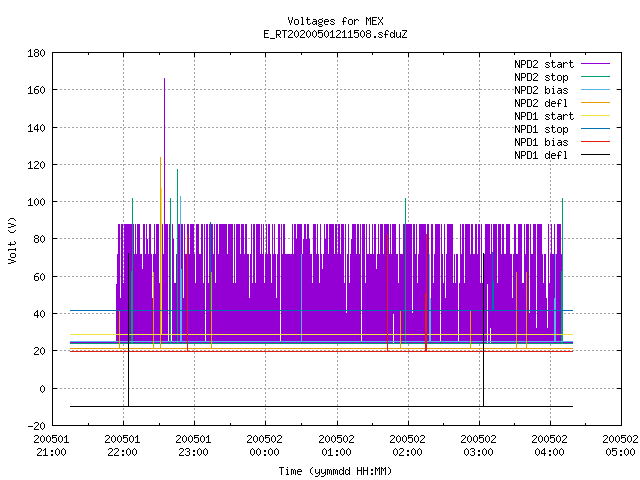Select the 'NPD1 start' legend label
The height and width of the screenshot is (480, 640).
coord(544,116)
